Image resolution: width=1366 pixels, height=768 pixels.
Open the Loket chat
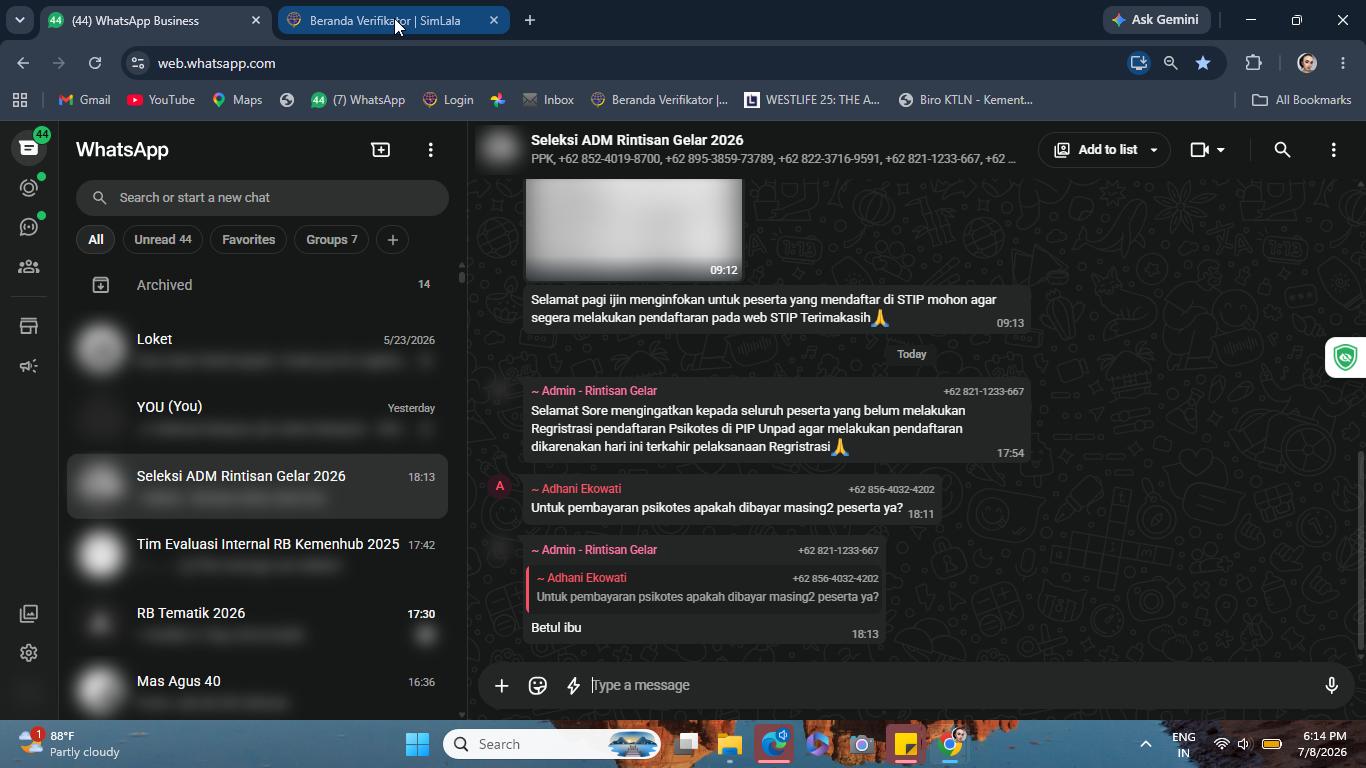(258, 350)
